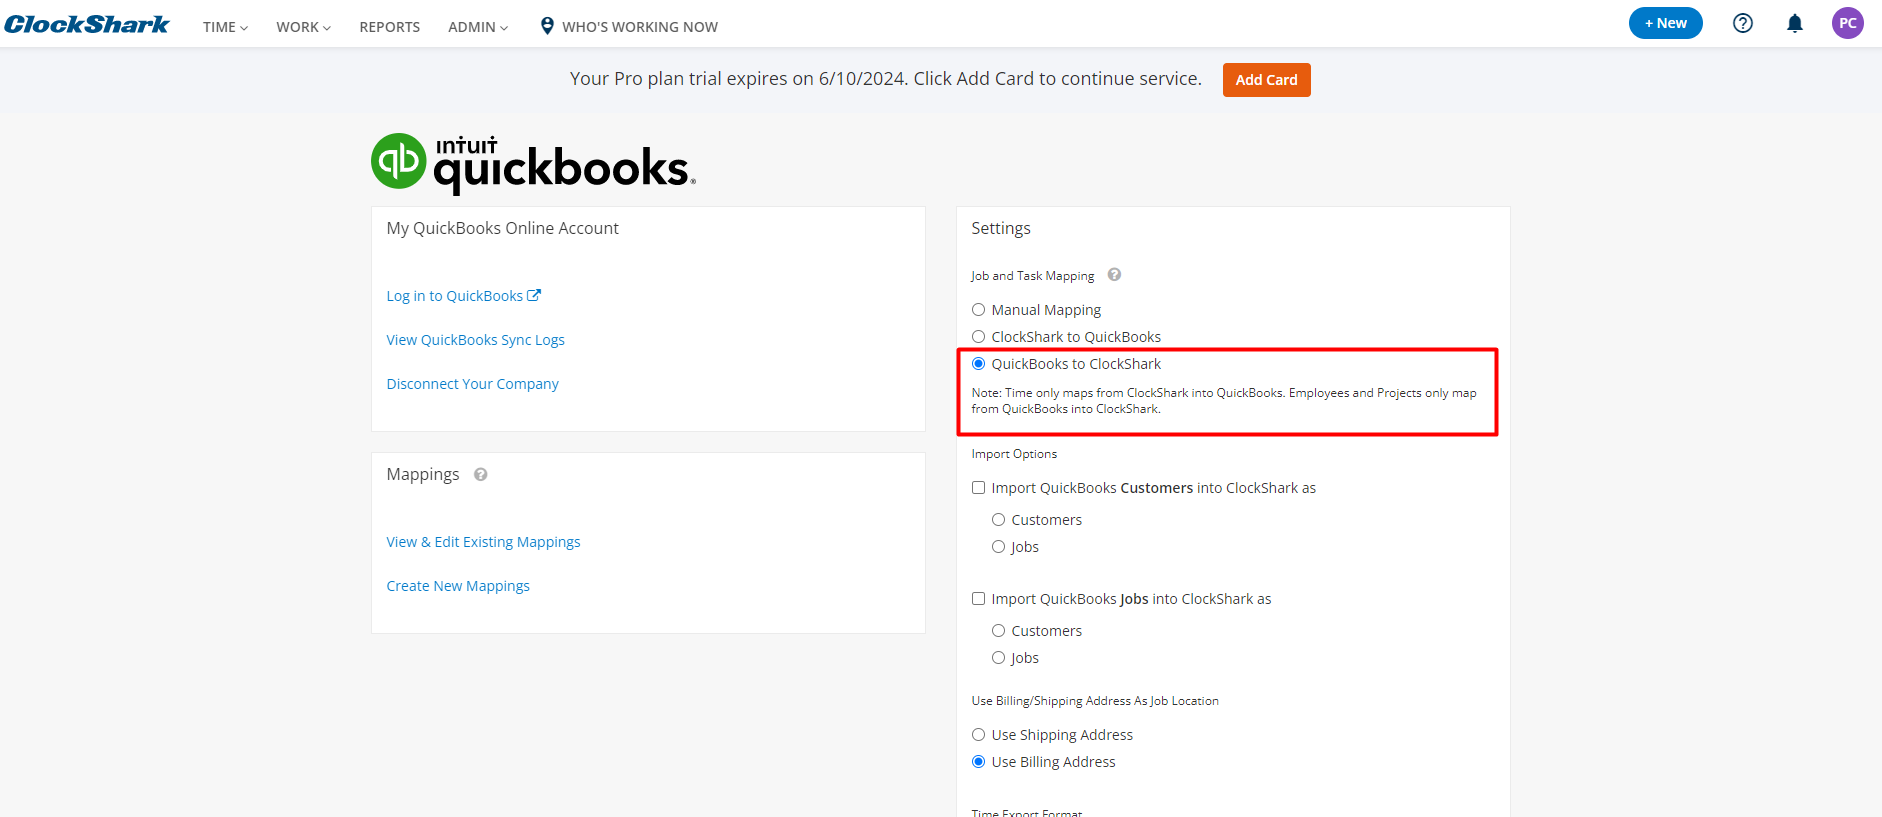Click the Intuit QuickBooks logo
The height and width of the screenshot is (817, 1882).
click(533, 163)
